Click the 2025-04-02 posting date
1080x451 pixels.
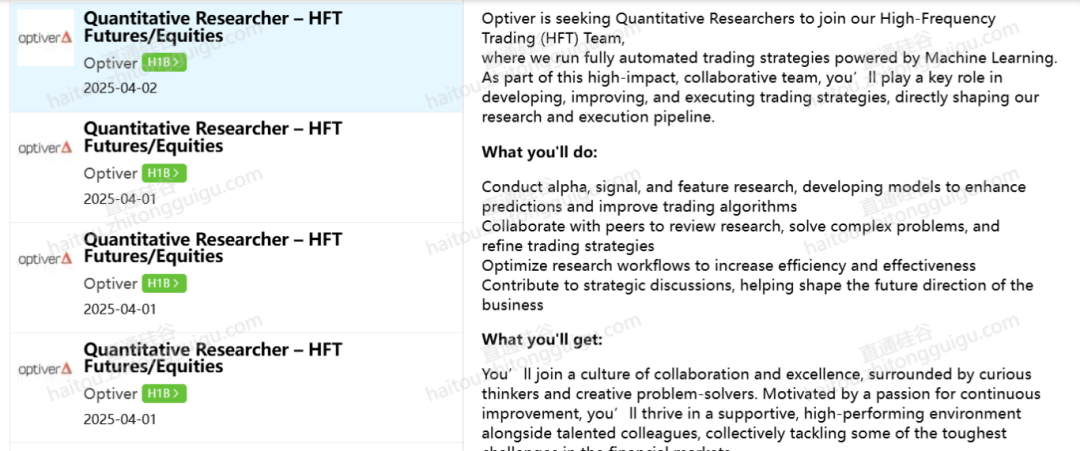coord(120,89)
